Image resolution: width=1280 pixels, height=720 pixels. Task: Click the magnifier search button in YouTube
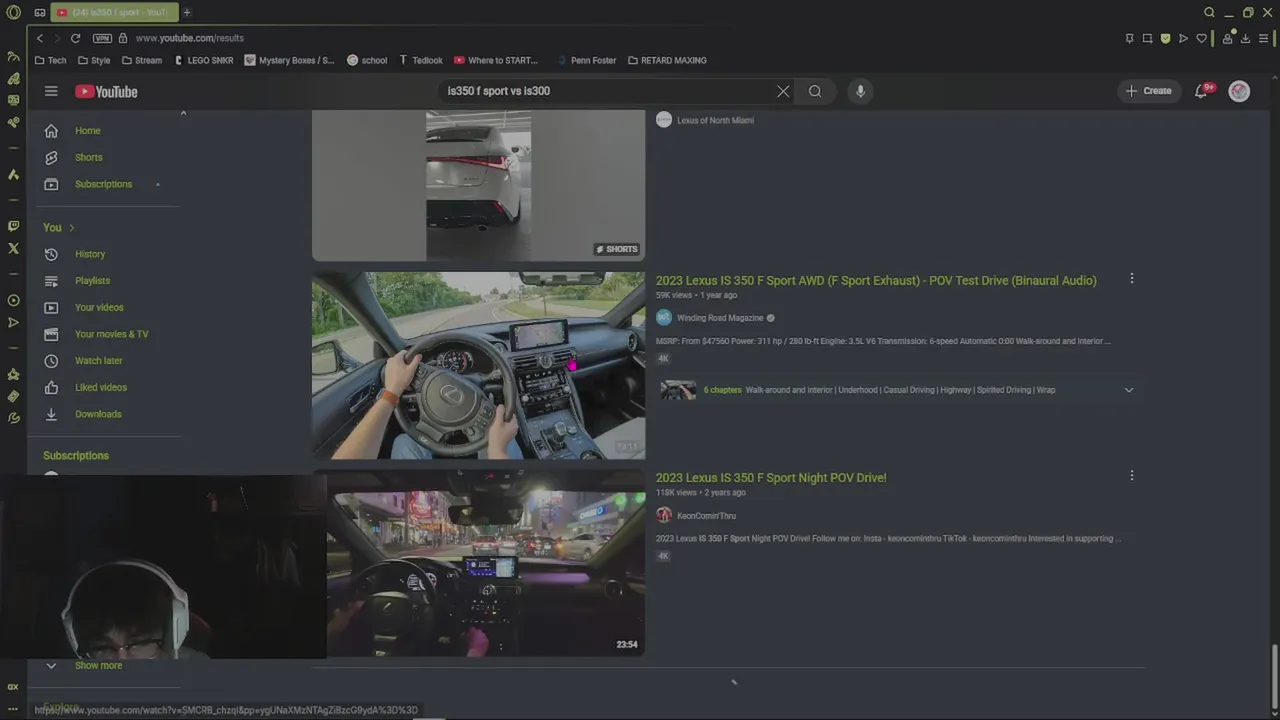(815, 91)
